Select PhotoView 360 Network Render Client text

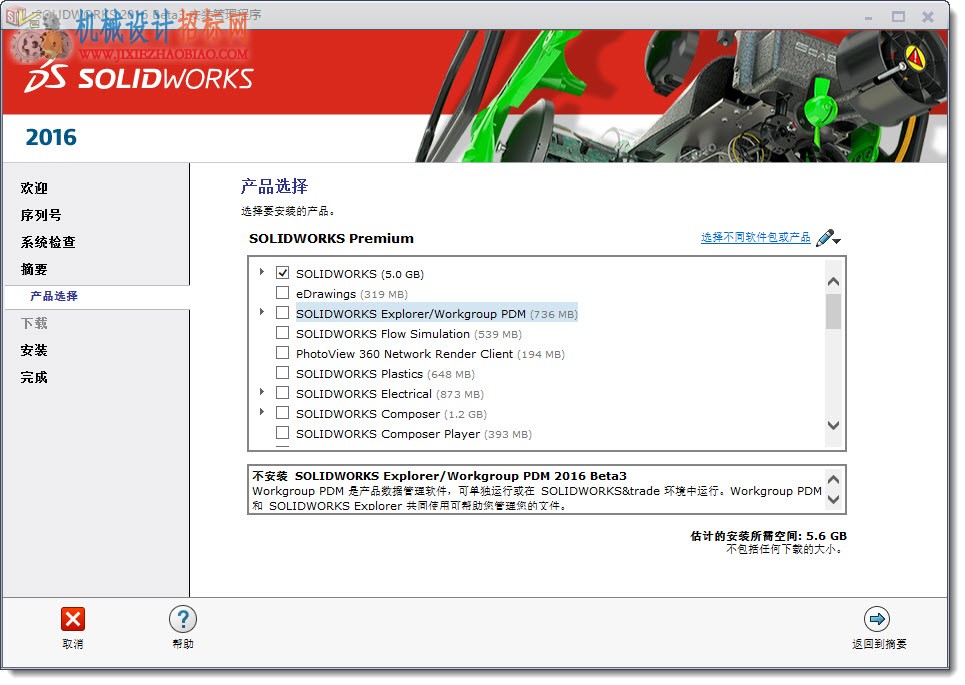tap(430, 354)
